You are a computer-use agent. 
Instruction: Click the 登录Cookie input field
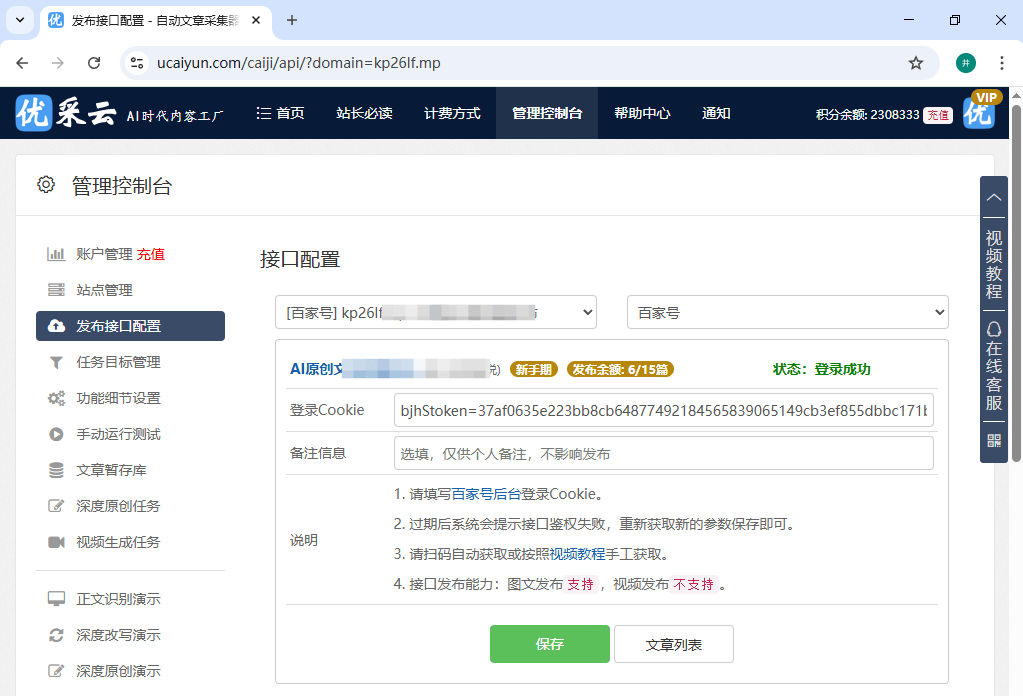[663, 410]
